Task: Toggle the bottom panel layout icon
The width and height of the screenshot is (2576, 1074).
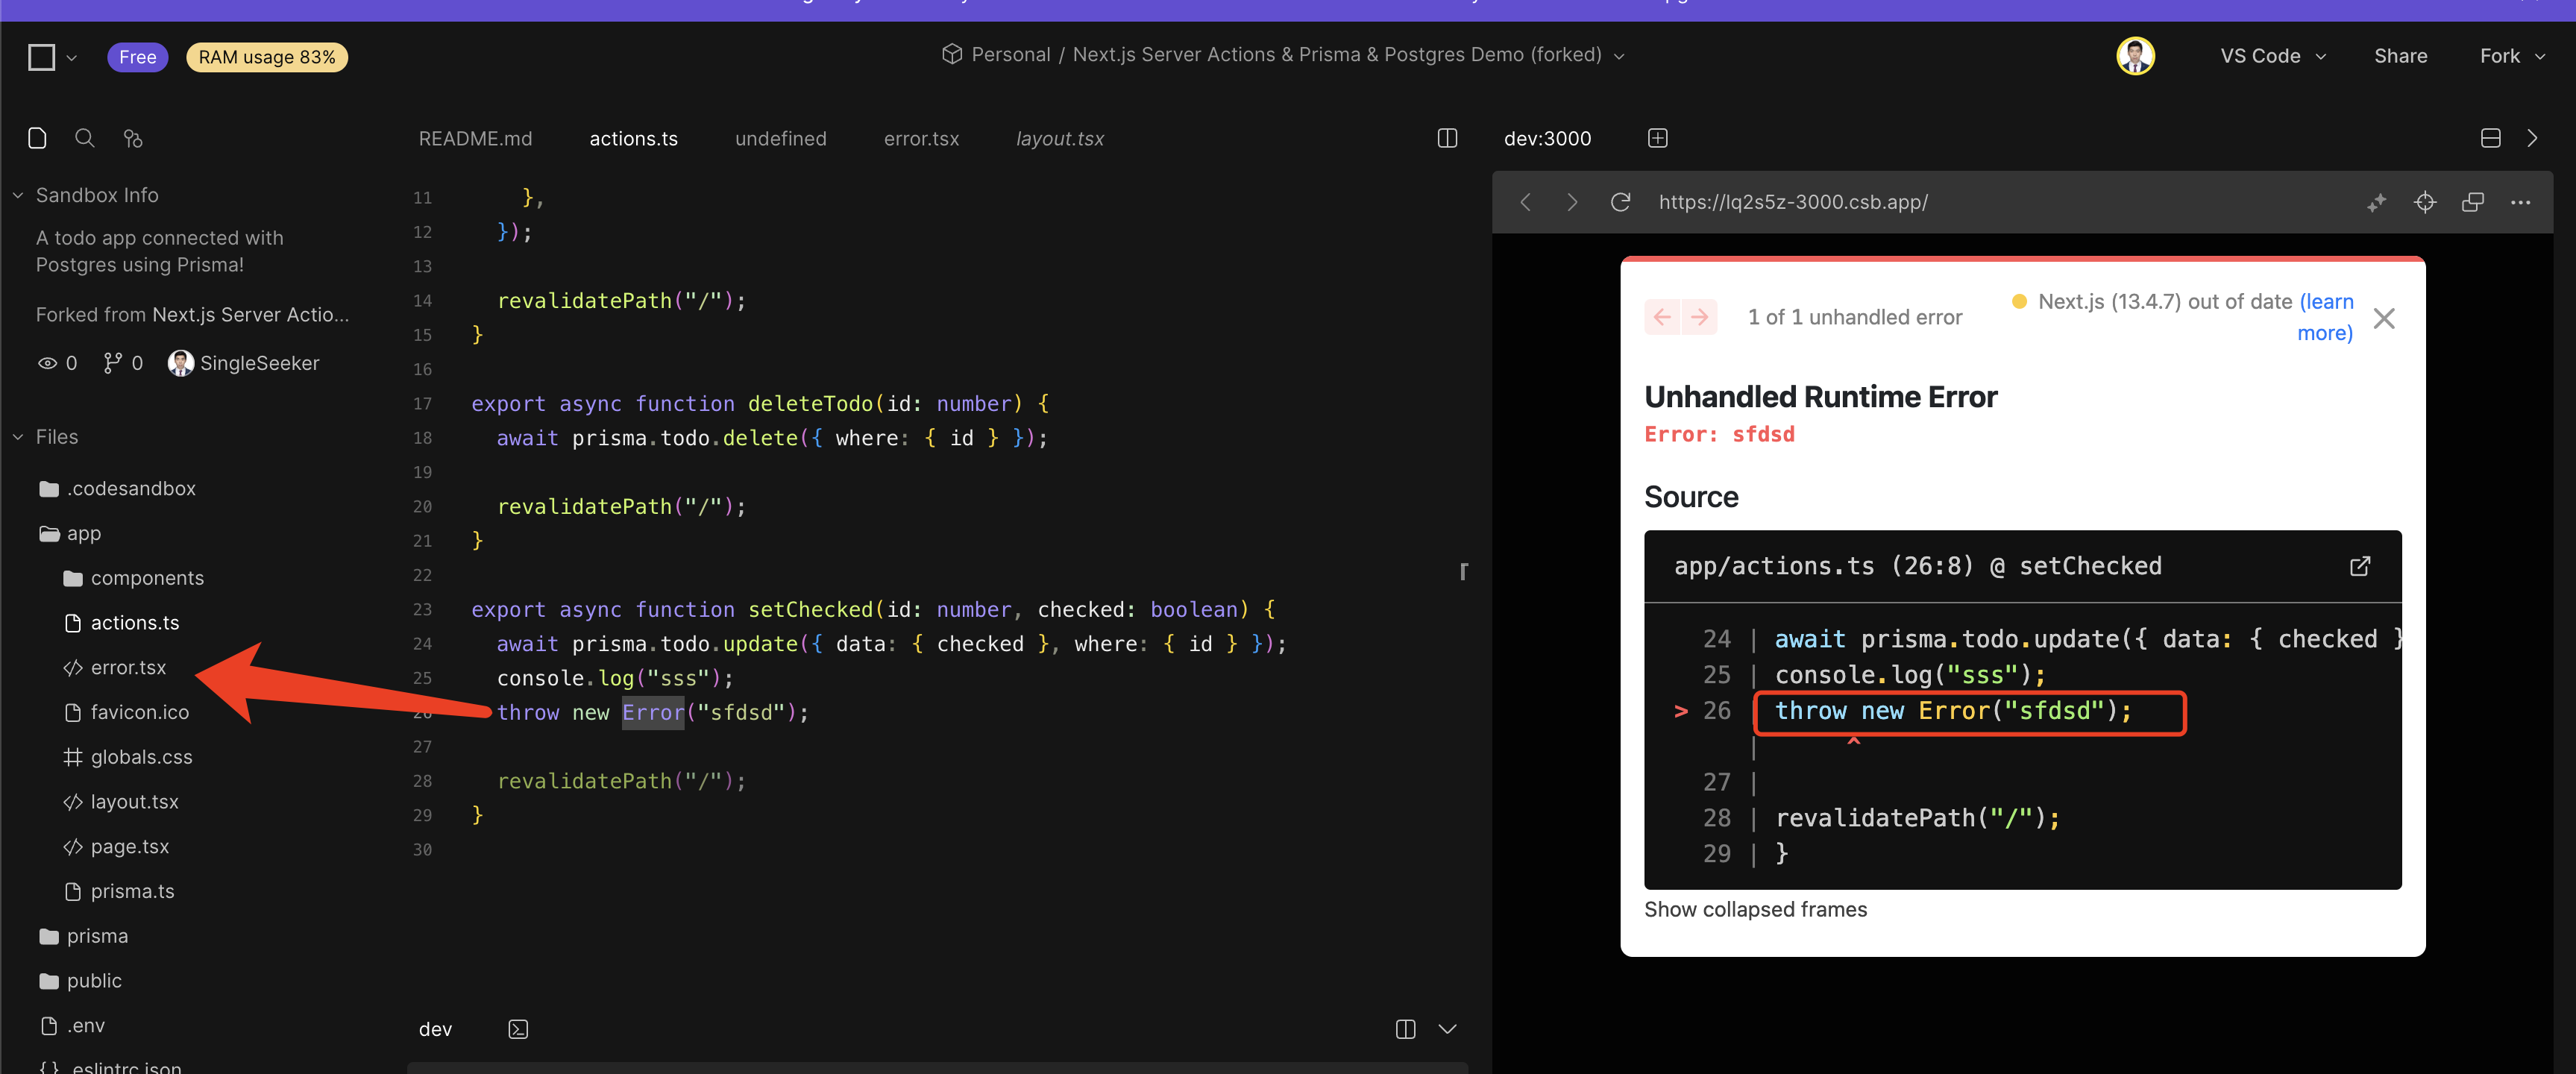Action: (2490, 138)
